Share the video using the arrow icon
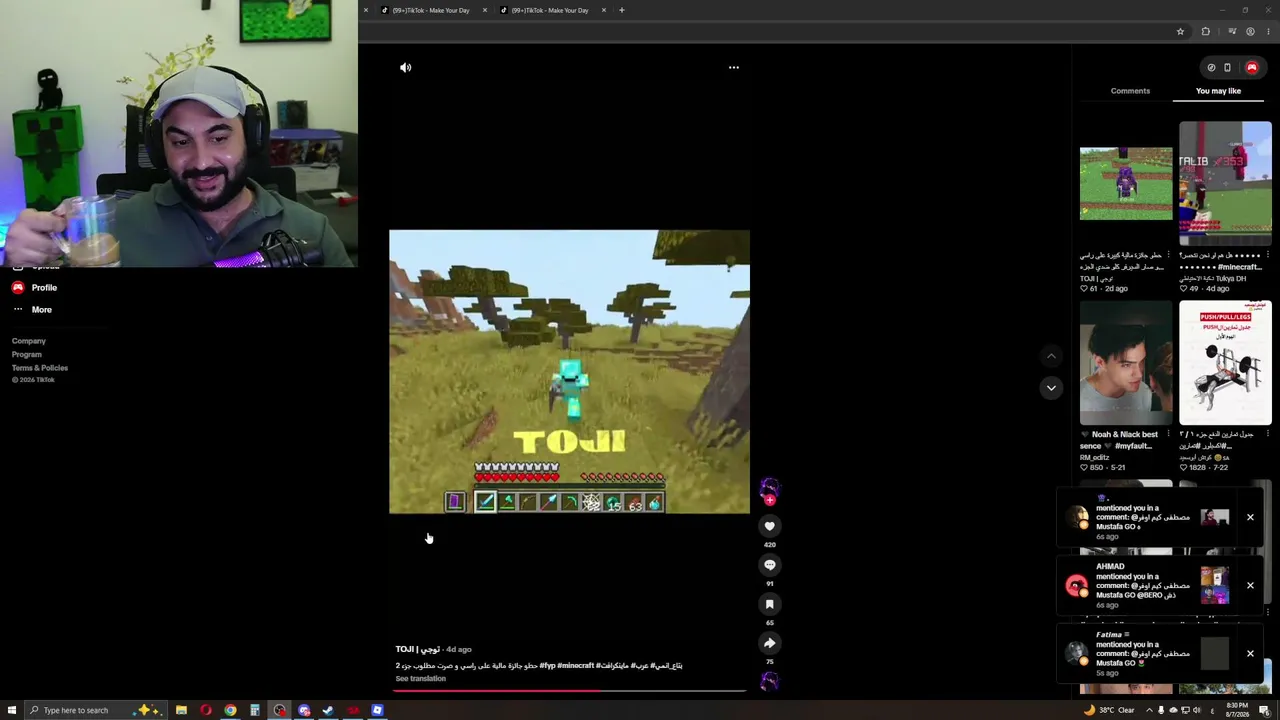The image size is (1280, 720). pos(769,643)
